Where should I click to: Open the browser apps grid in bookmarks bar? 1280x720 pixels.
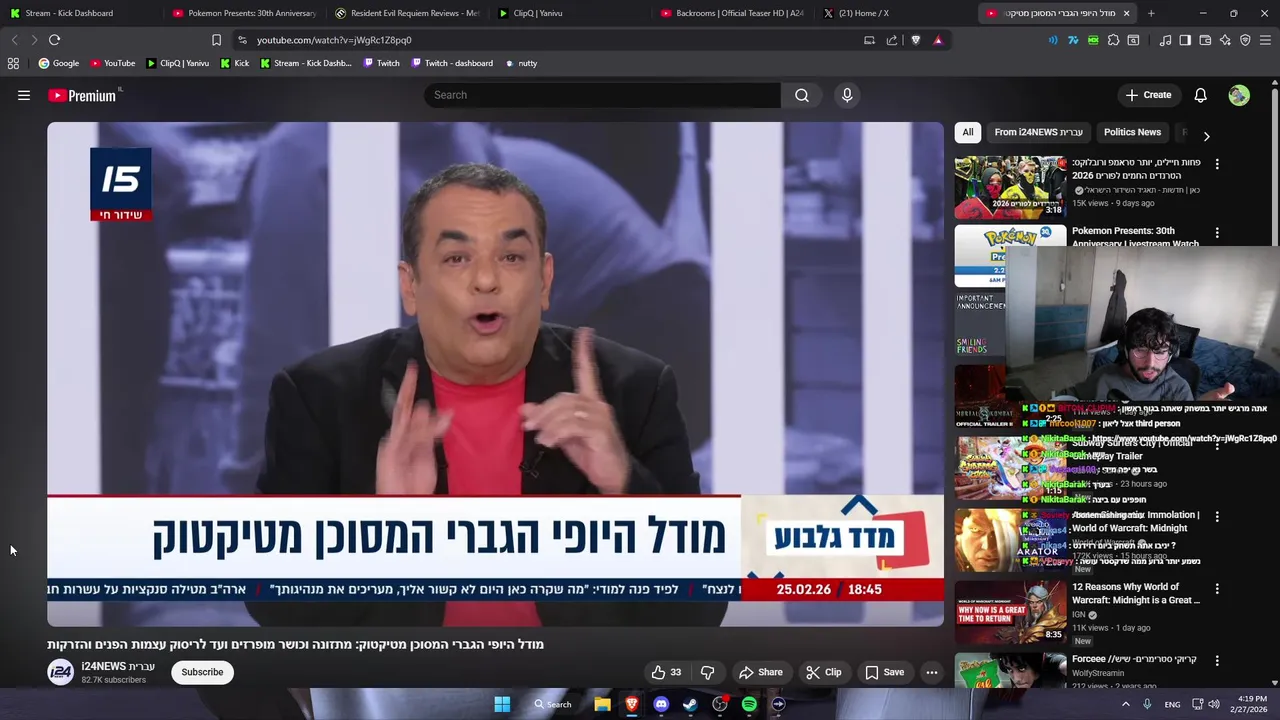point(13,63)
